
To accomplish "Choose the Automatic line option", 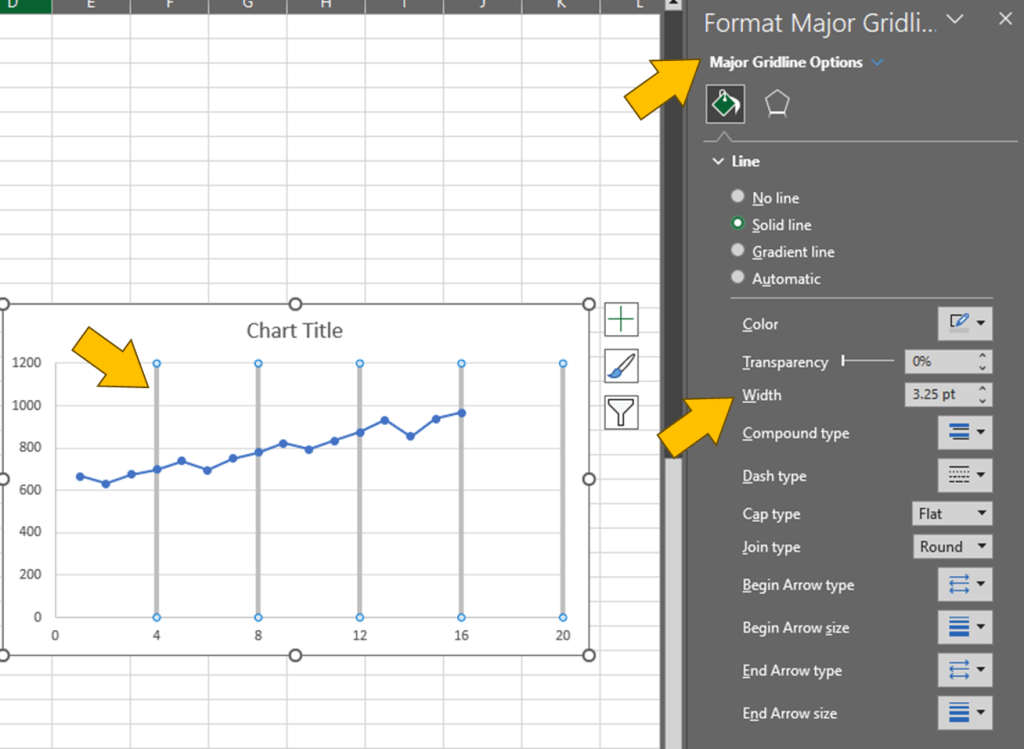I will [x=739, y=278].
